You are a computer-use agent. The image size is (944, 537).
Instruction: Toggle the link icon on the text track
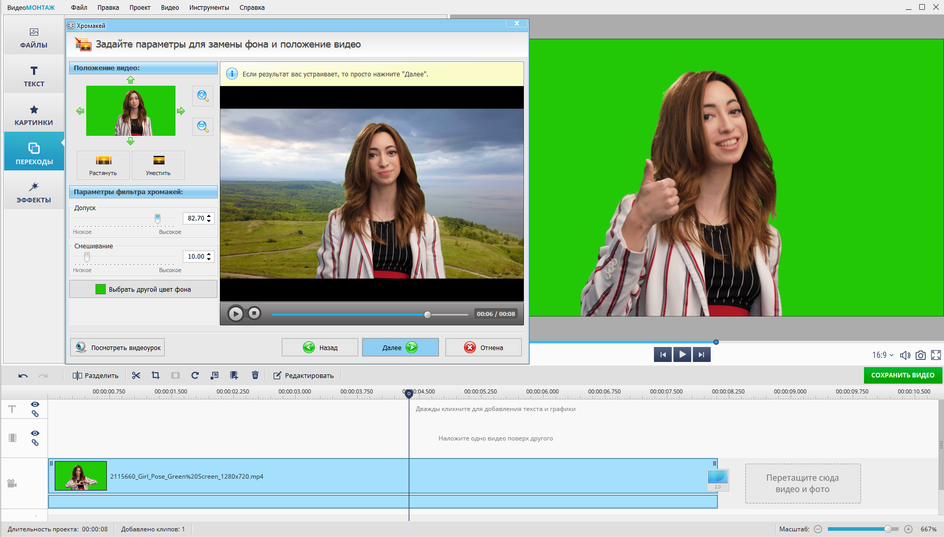pos(35,414)
